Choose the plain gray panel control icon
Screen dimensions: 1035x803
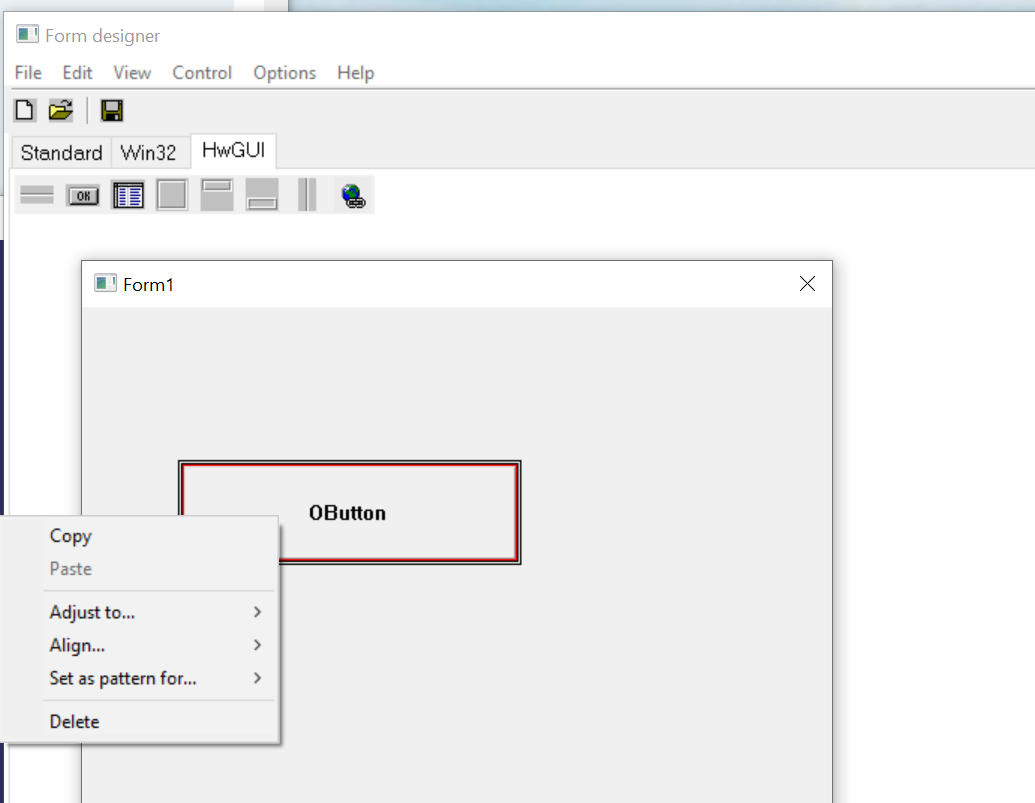coord(172,195)
